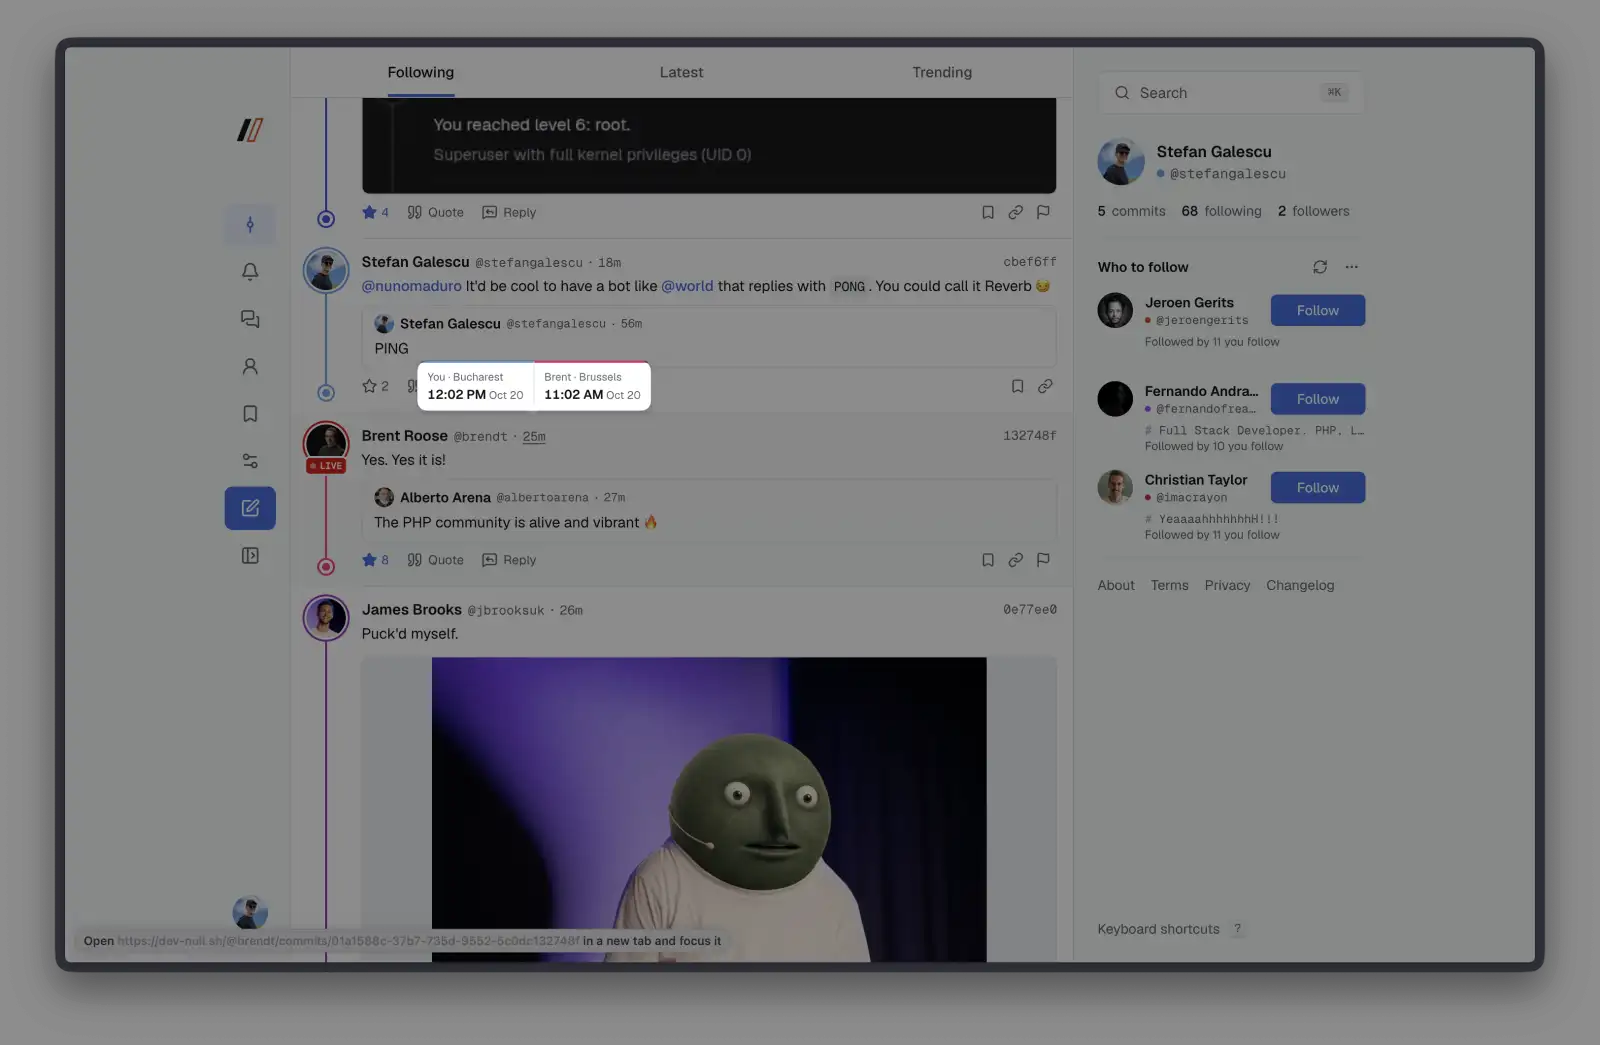This screenshot has height=1045, width=1600.
Task: Toggle the star on Brent Roose's post
Action: tap(369, 560)
